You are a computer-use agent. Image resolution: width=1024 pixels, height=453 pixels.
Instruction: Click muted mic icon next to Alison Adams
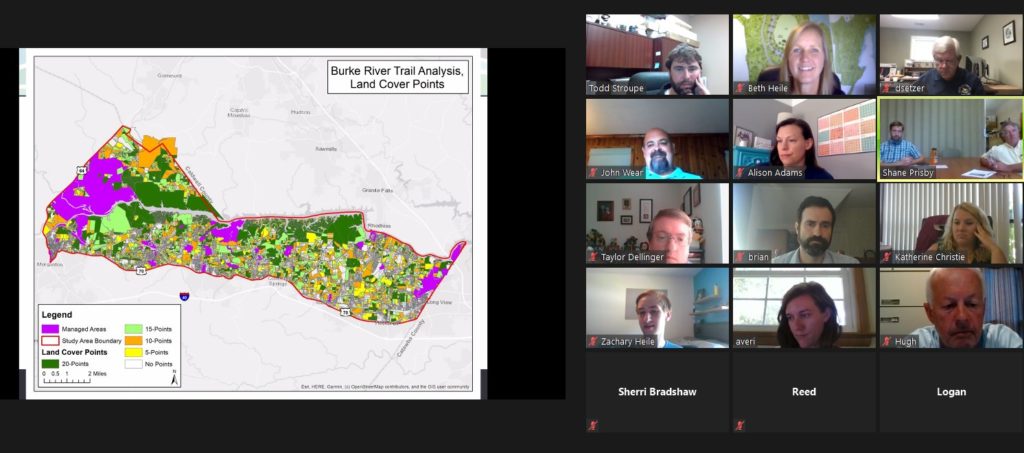[x=741, y=172]
